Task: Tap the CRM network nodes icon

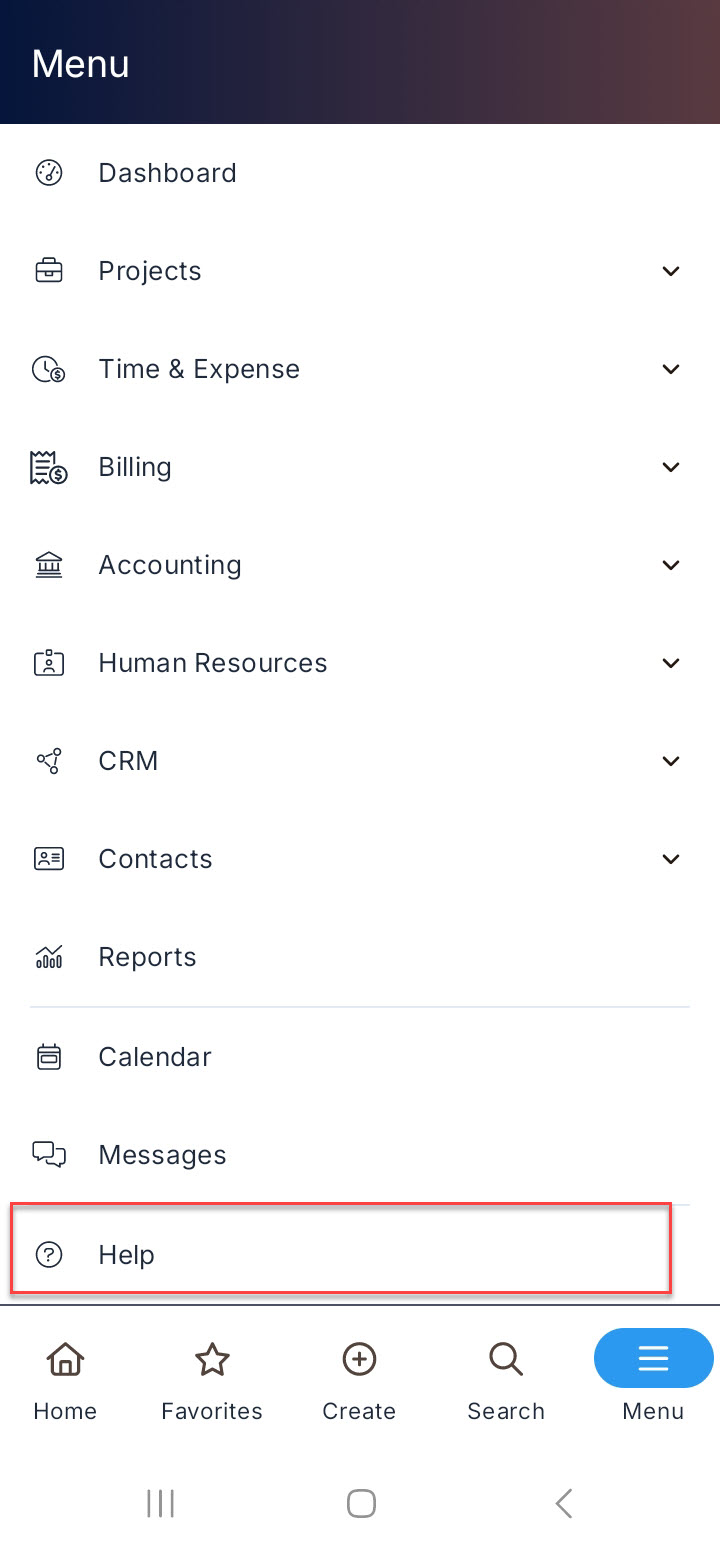Action: [x=49, y=761]
